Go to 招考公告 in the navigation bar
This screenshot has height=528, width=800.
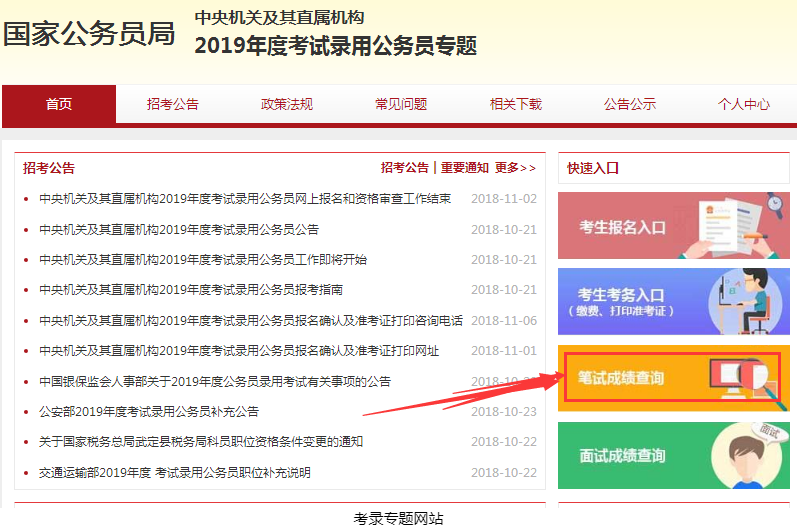click(x=172, y=104)
